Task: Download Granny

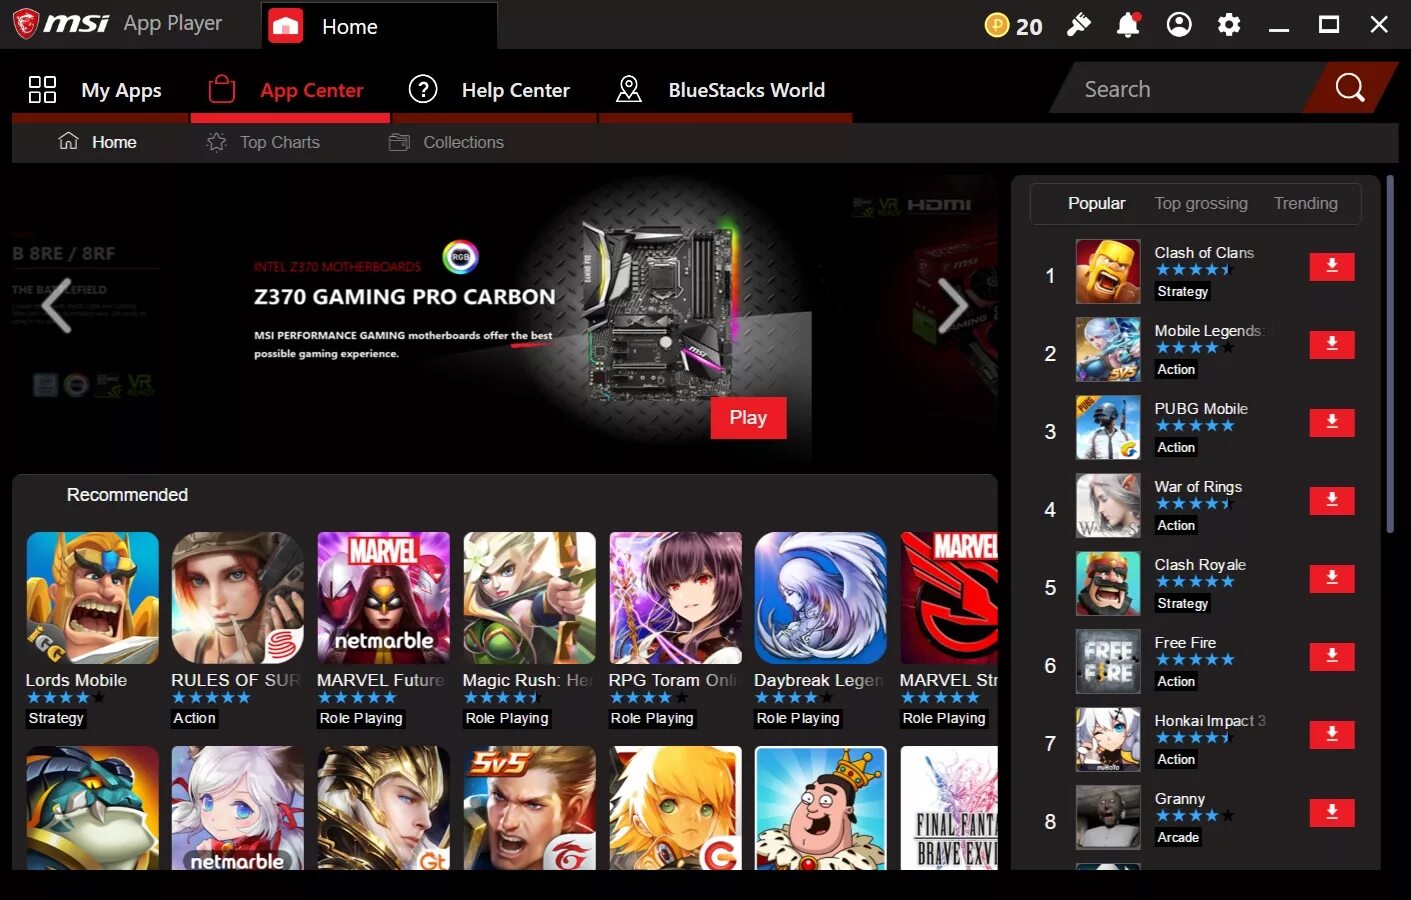Action: [x=1332, y=812]
